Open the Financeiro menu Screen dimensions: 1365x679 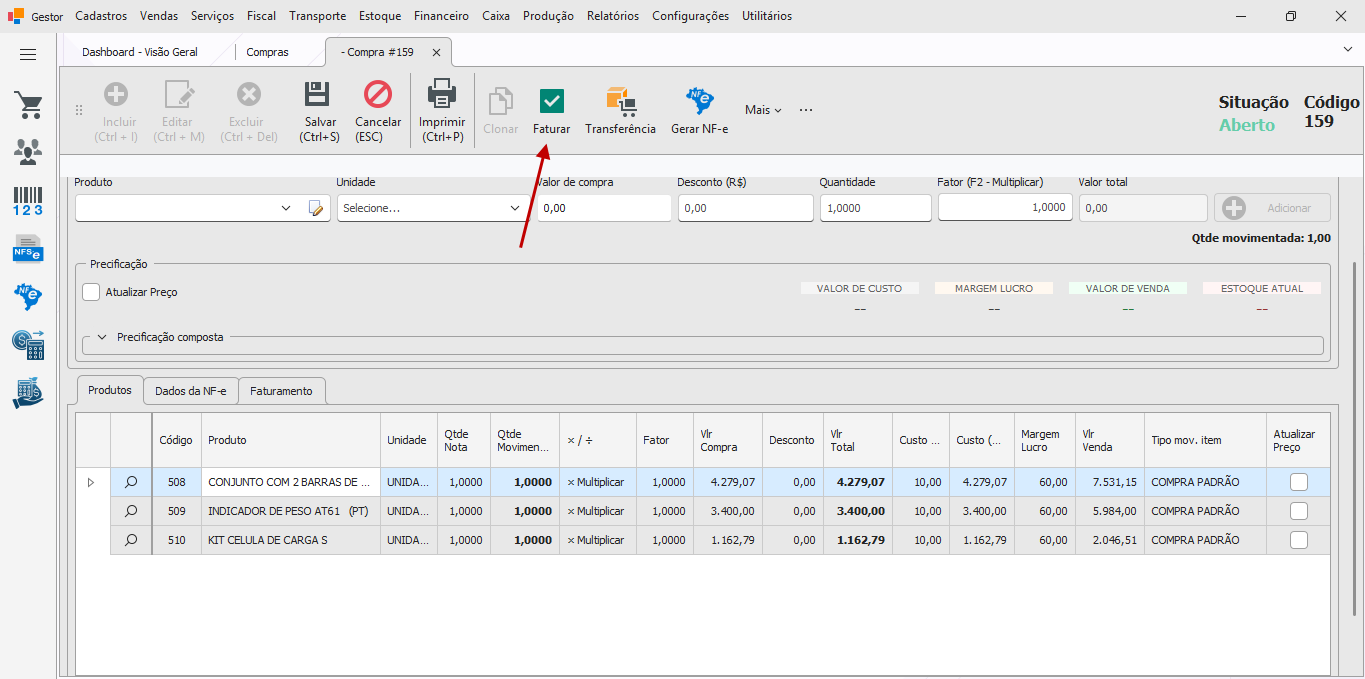tap(441, 16)
